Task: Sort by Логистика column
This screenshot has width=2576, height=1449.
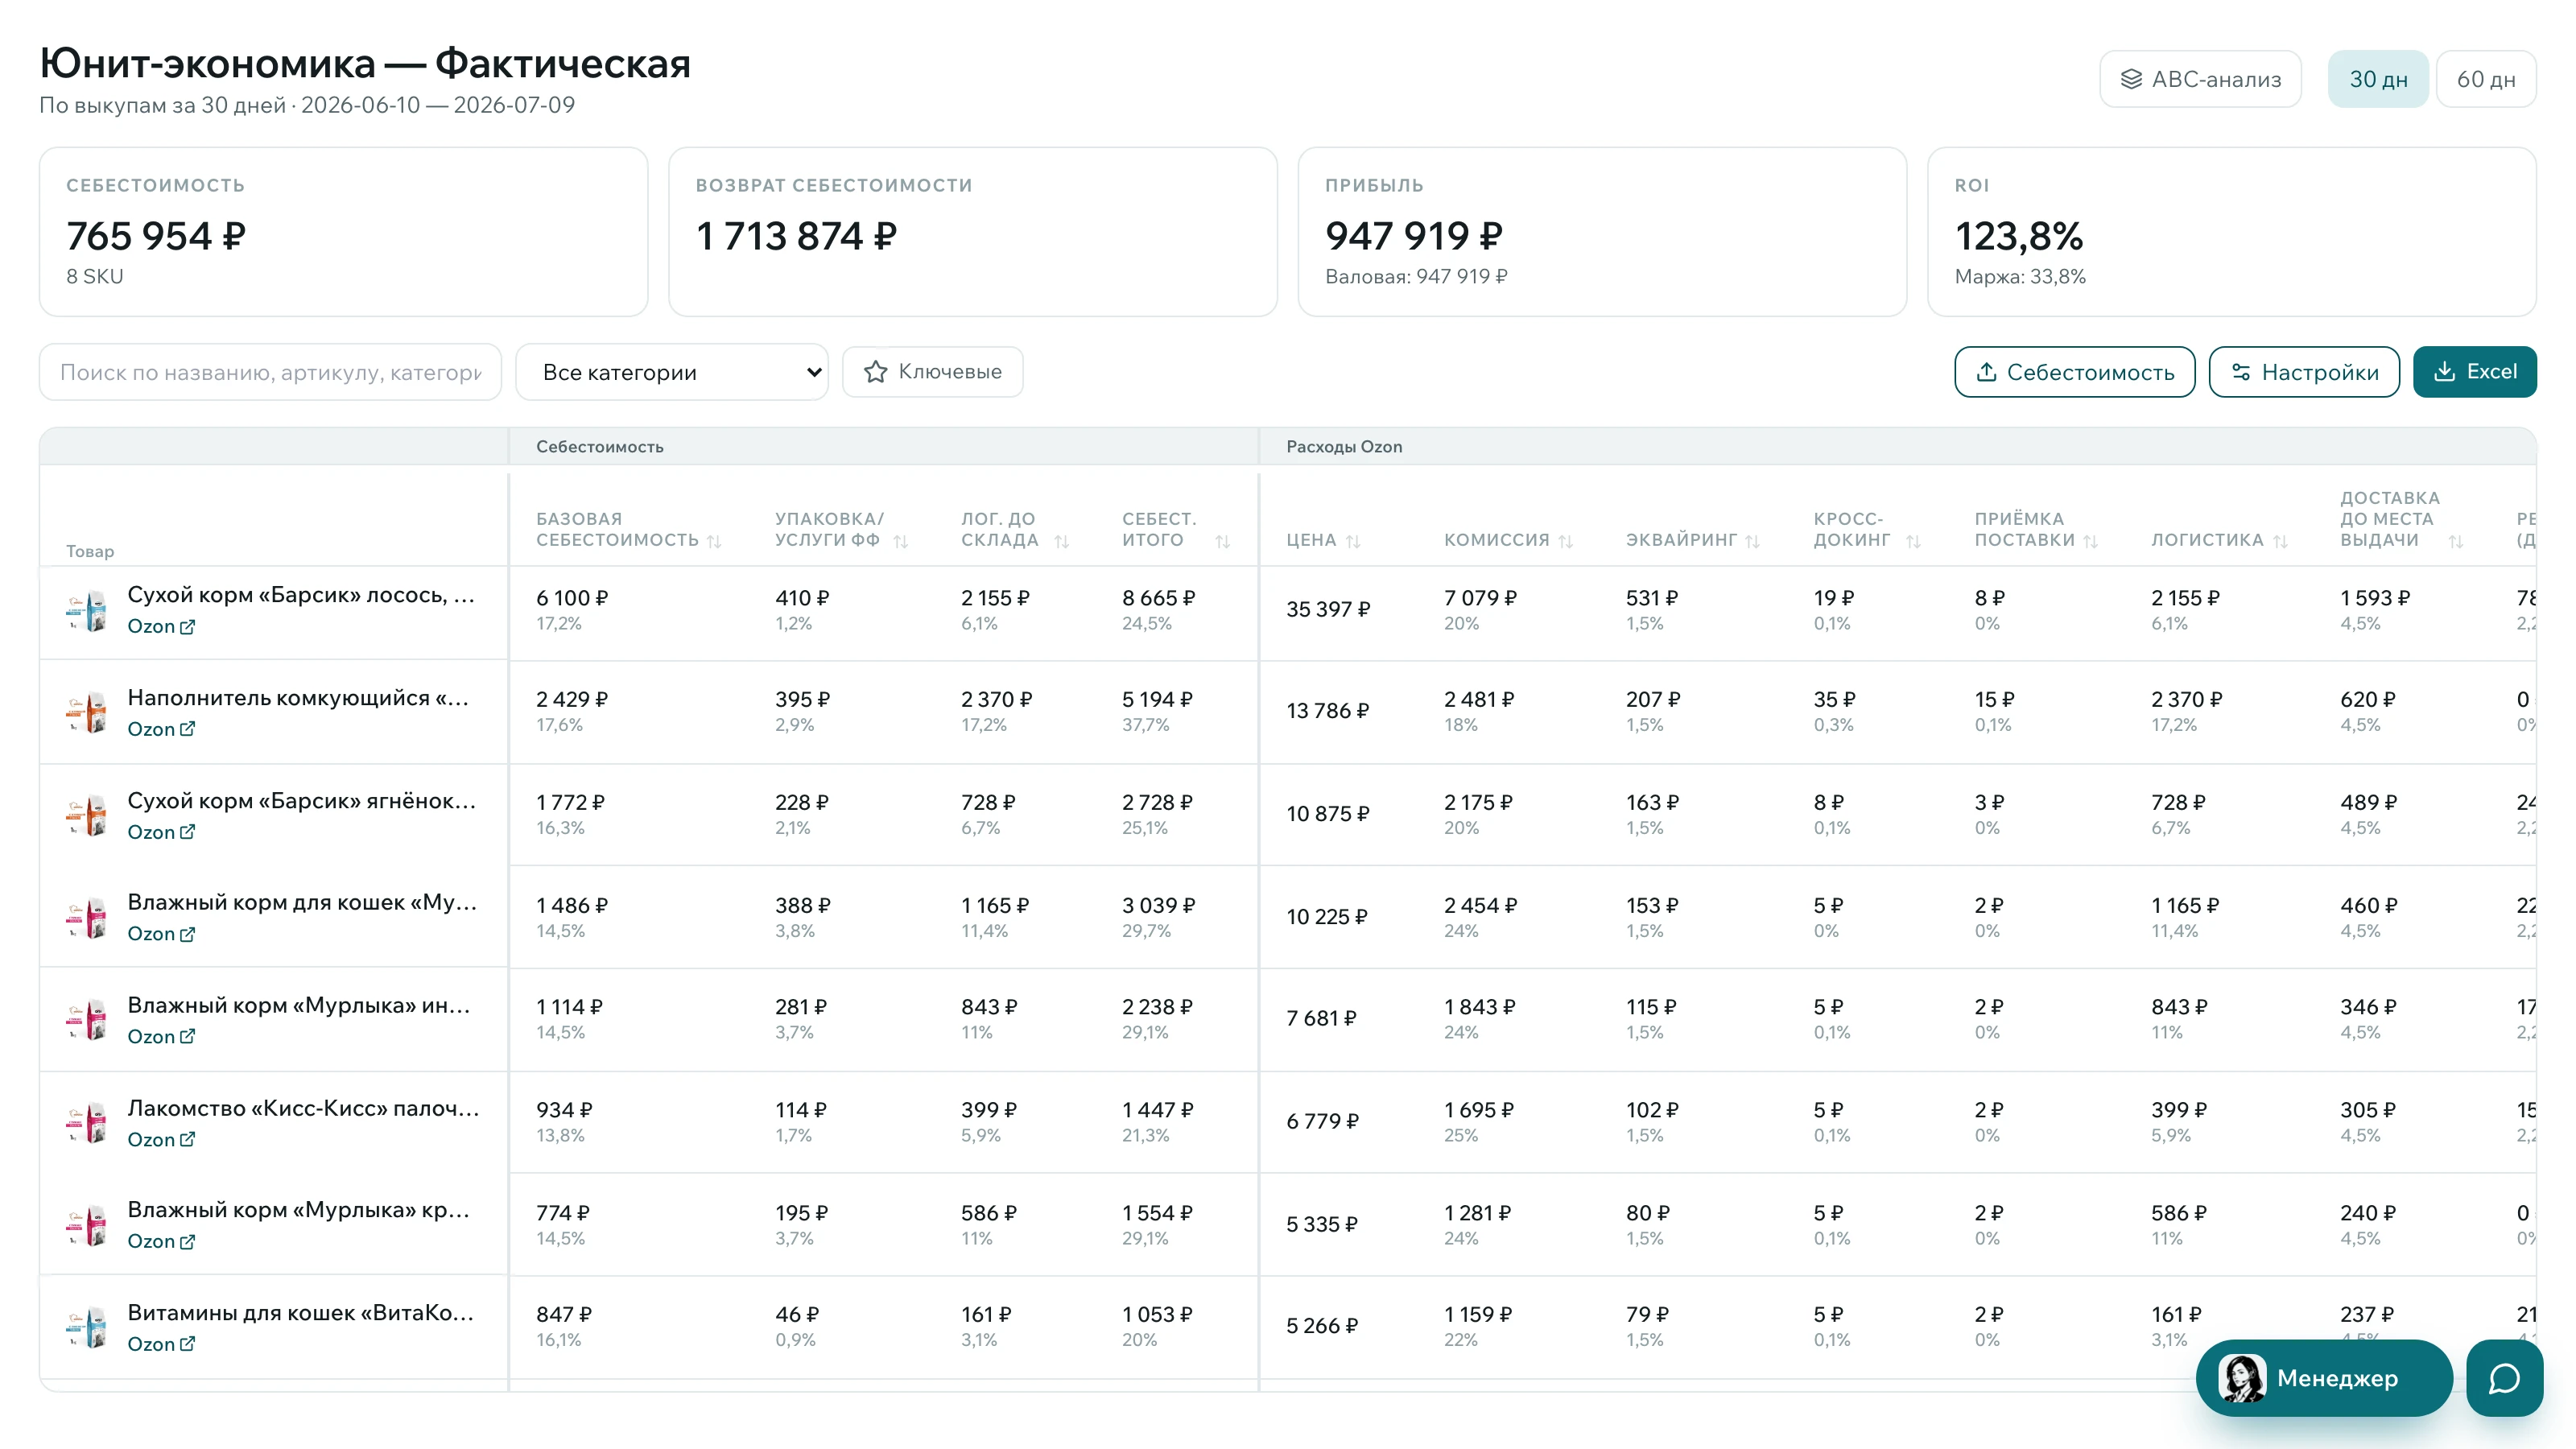Action: click(x=2280, y=541)
